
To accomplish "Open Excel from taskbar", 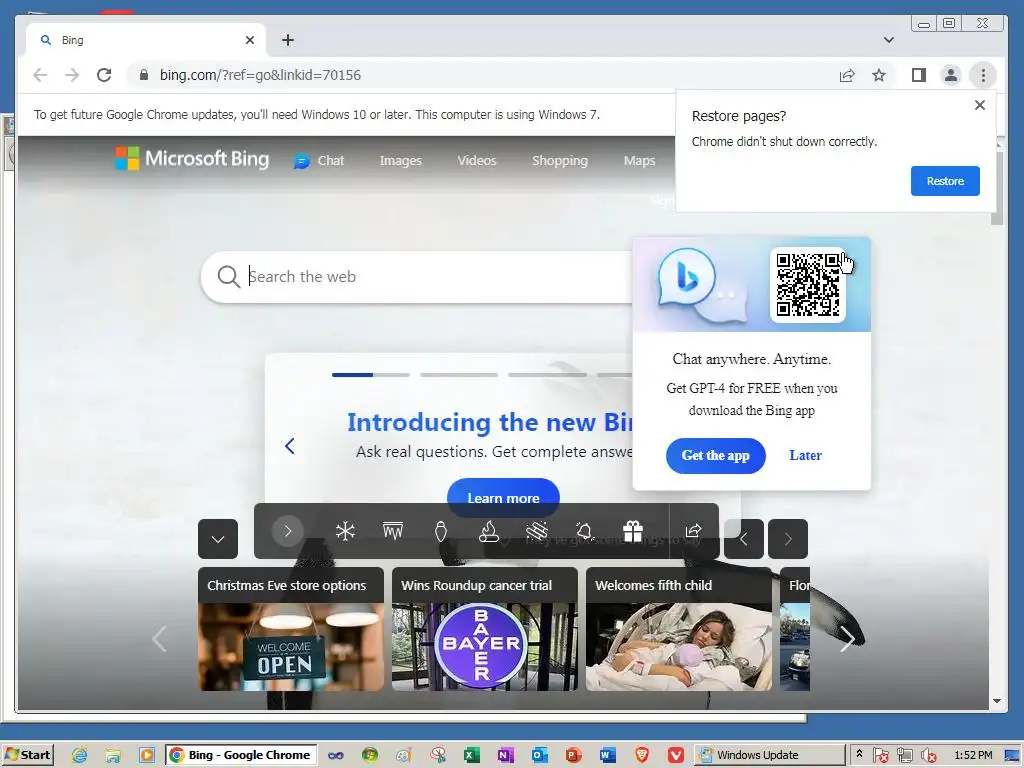I will 472,755.
